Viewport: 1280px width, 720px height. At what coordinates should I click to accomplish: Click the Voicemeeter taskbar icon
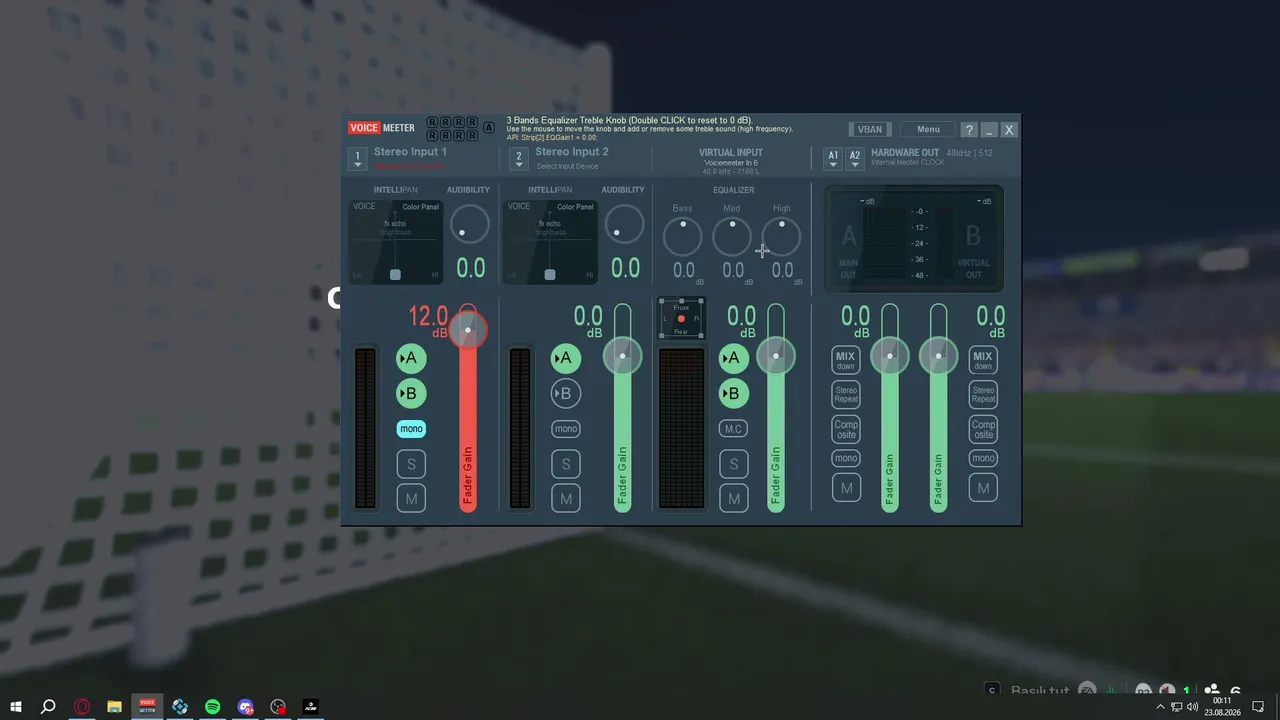pyautogui.click(x=147, y=707)
